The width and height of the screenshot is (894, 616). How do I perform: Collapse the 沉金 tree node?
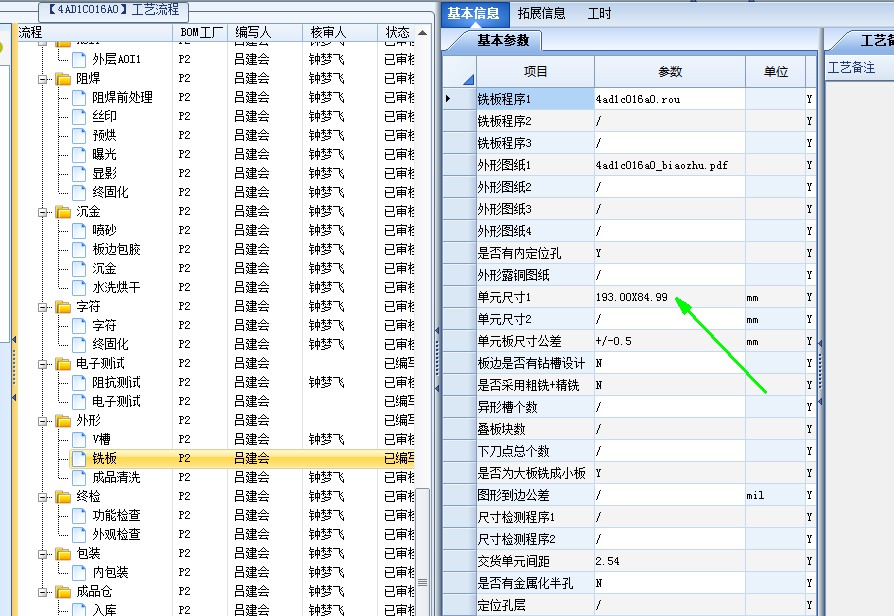click(43, 212)
